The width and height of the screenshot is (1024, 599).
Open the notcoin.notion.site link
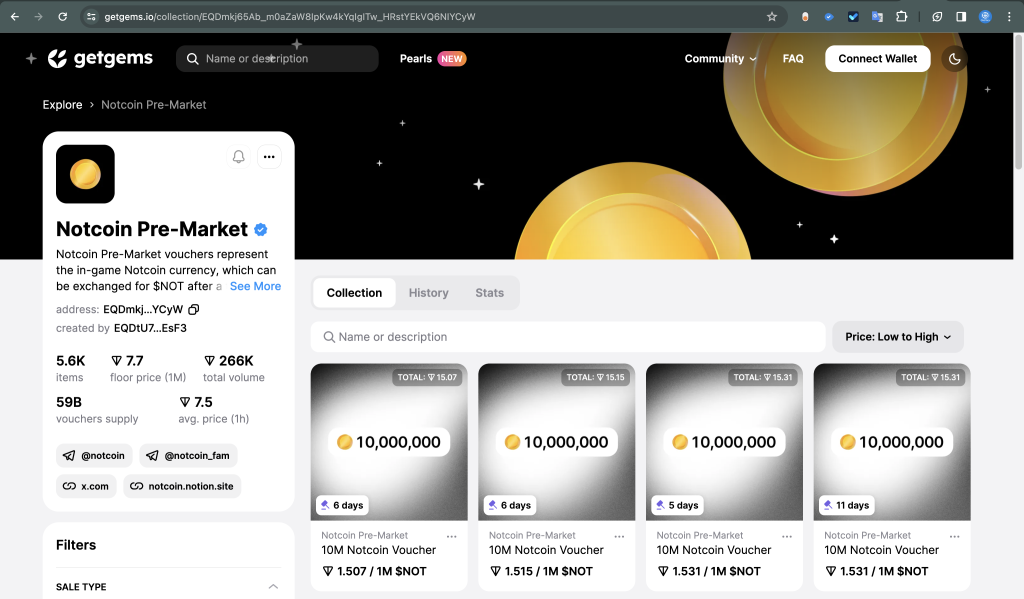click(182, 486)
